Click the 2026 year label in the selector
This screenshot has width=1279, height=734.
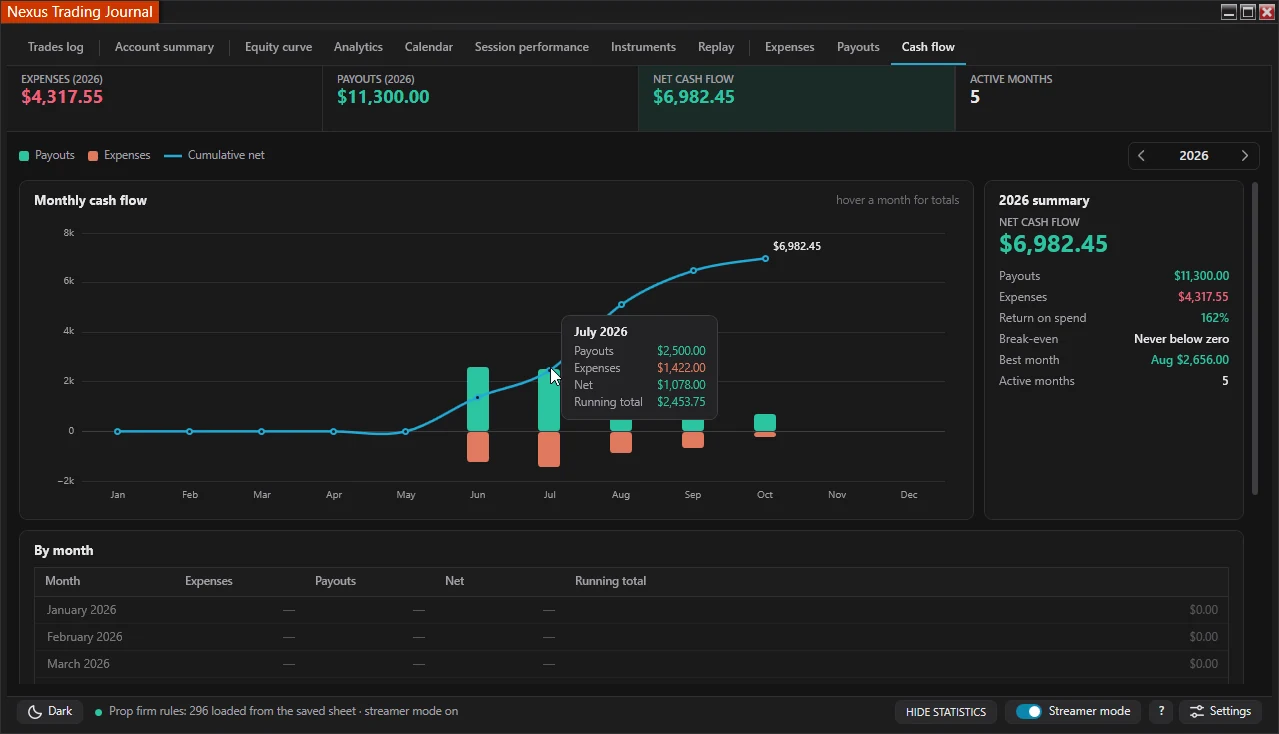[x=1194, y=156]
